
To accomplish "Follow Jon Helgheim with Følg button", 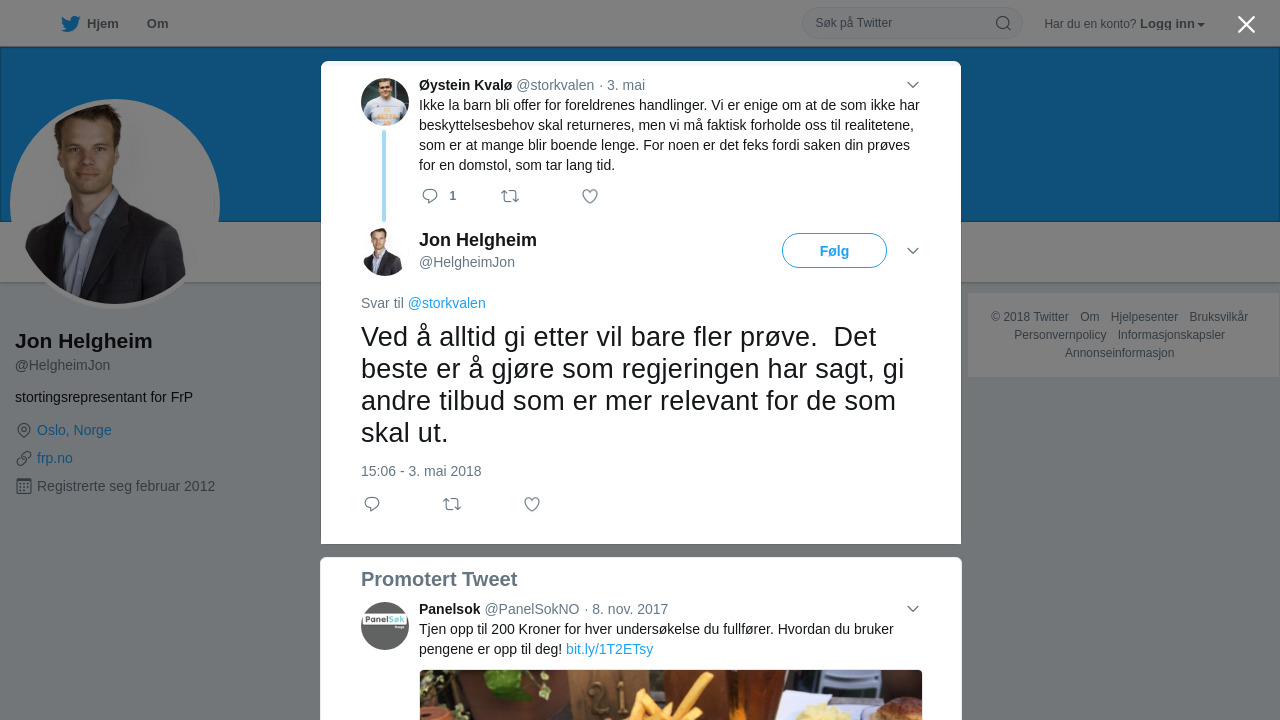I will pos(834,251).
